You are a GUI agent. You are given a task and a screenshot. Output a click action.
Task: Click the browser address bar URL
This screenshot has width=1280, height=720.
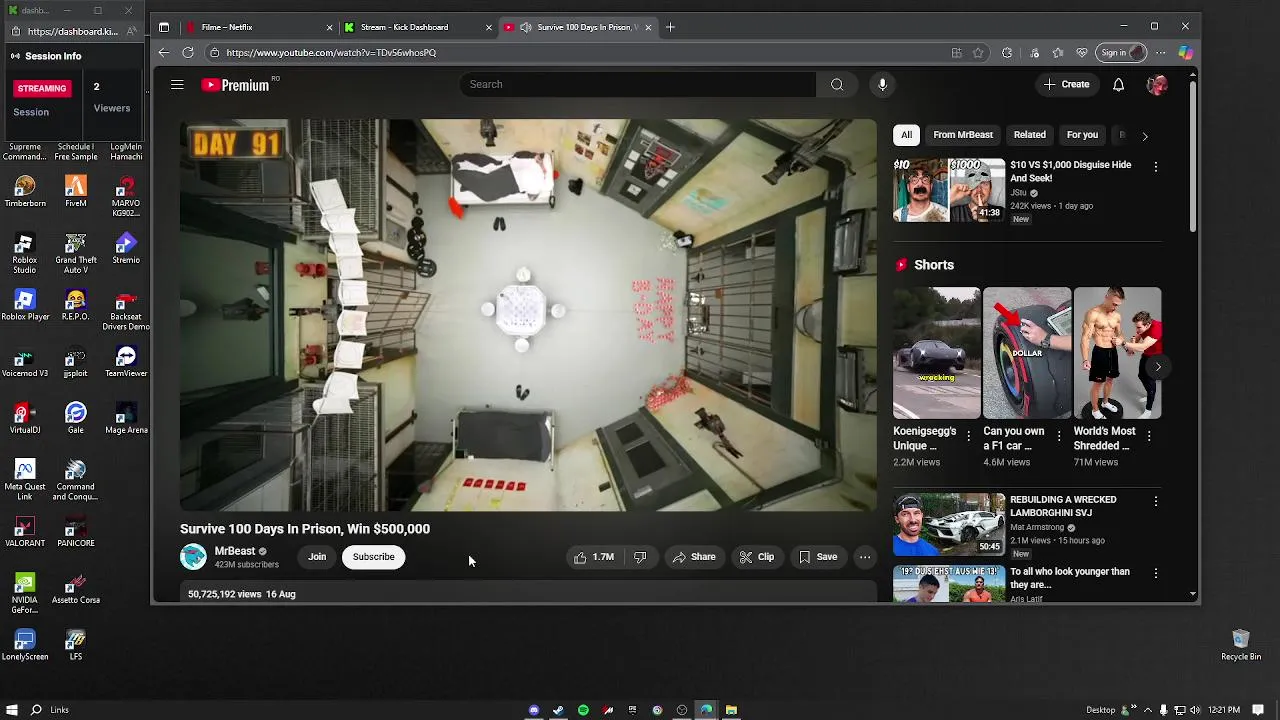pyautogui.click(x=331, y=53)
